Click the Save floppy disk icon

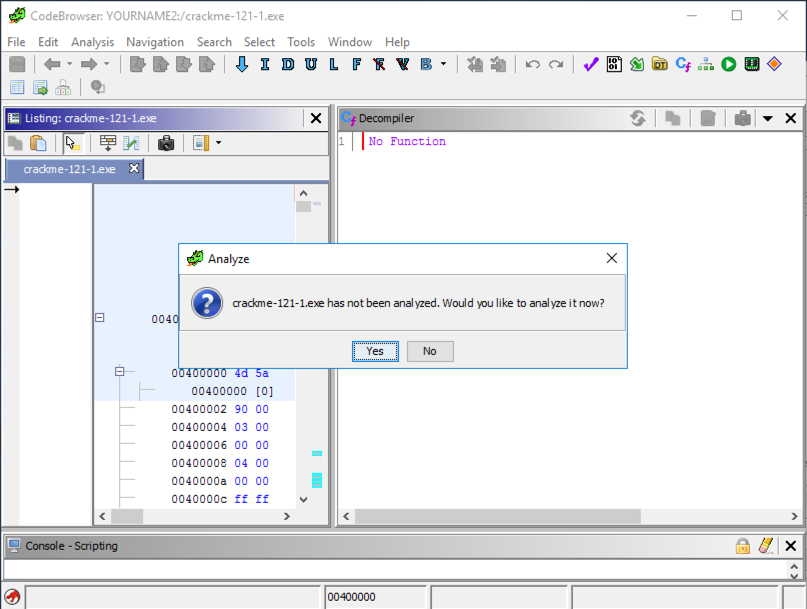click(17, 64)
